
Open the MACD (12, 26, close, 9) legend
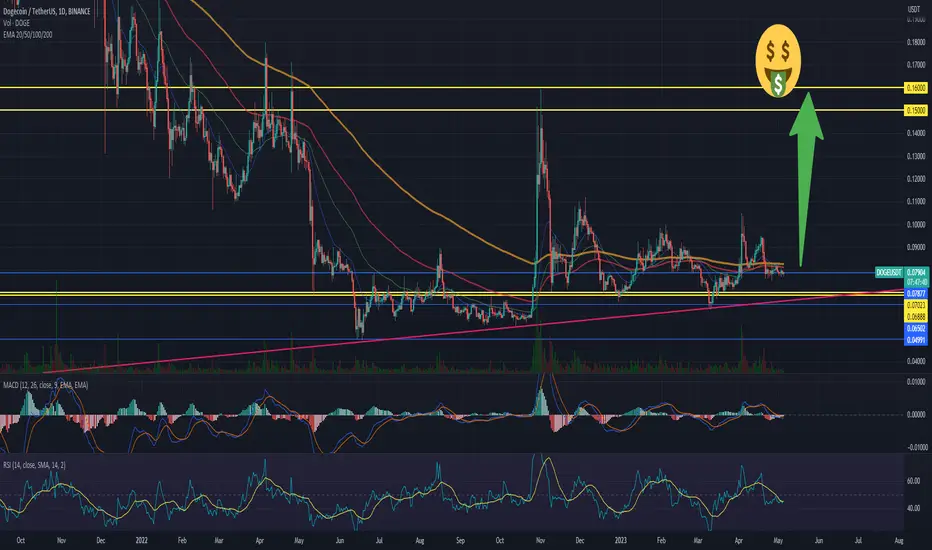coord(45,385)
